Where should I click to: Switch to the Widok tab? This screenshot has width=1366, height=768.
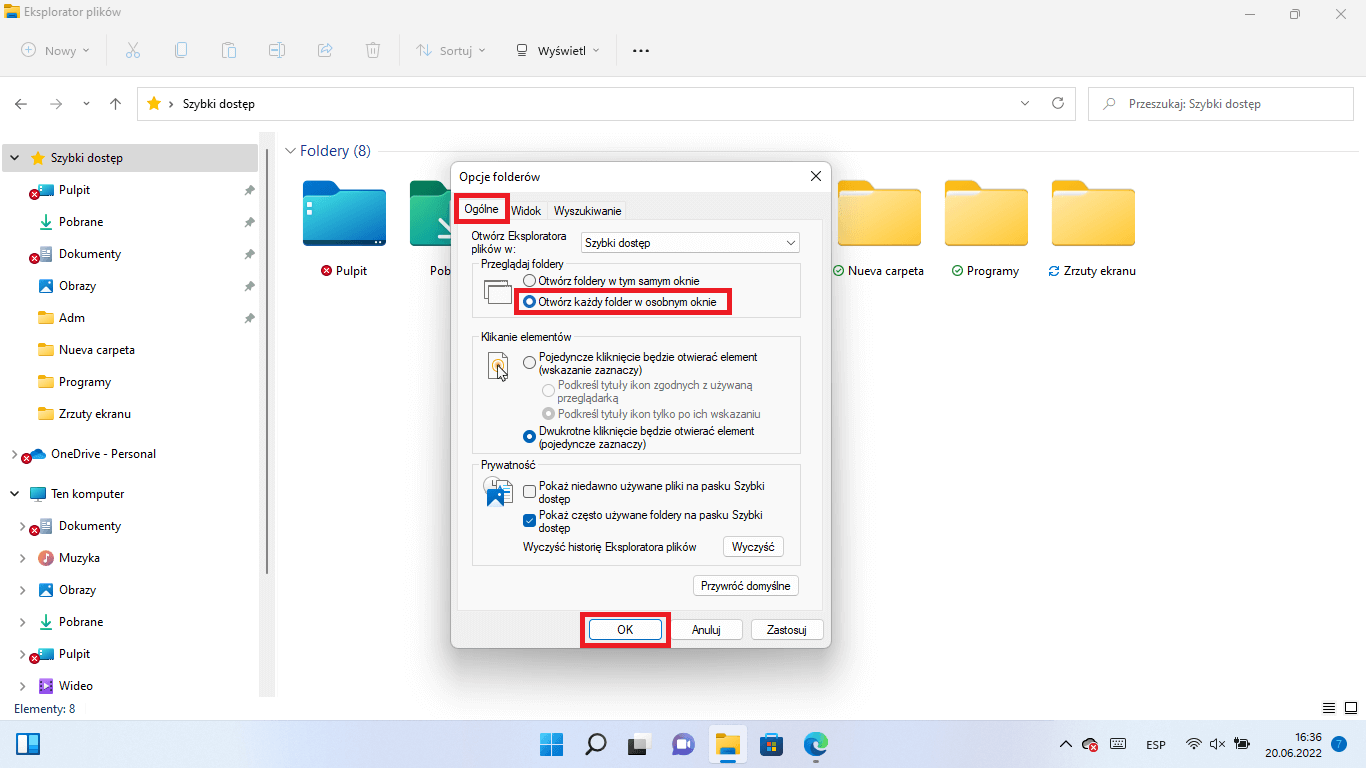[x=526, y=211]
